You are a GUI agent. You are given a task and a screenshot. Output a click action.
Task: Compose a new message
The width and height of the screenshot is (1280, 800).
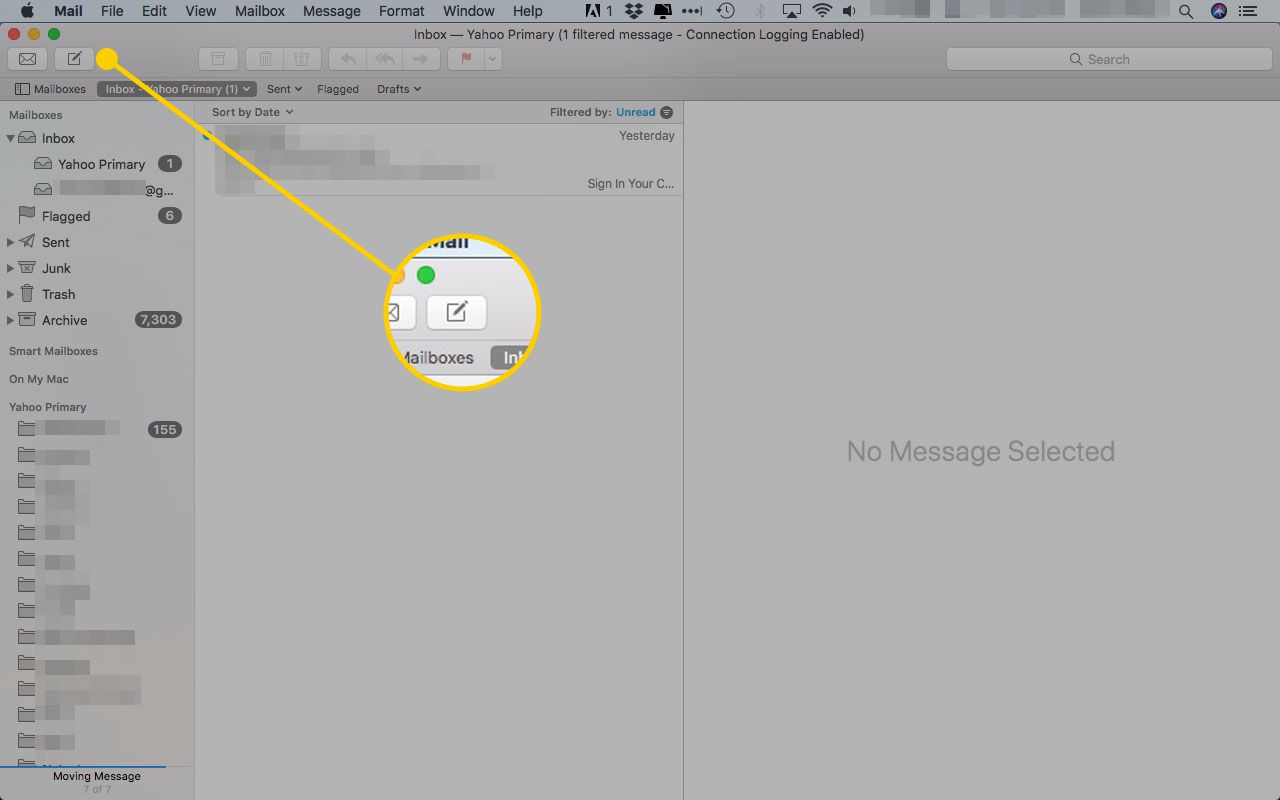(x=74, y=59)
